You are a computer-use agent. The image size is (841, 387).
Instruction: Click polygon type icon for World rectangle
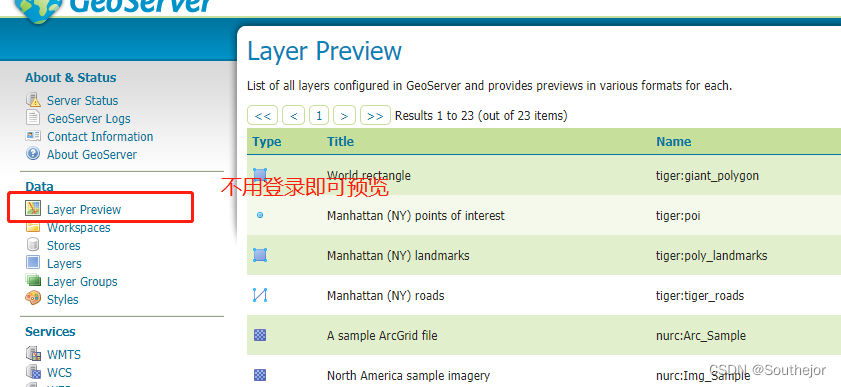(x=260, y=175)
